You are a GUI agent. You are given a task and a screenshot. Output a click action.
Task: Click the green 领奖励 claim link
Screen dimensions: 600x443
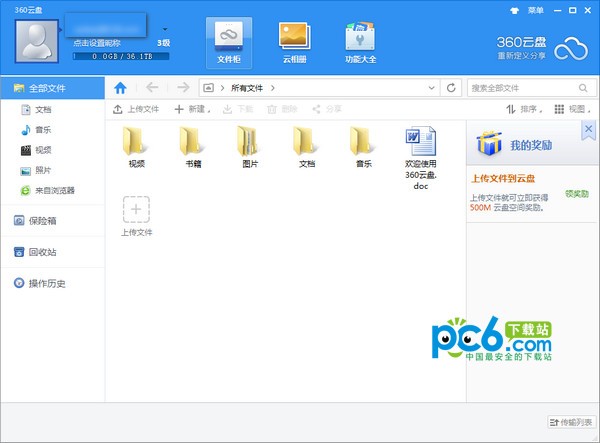577,194
